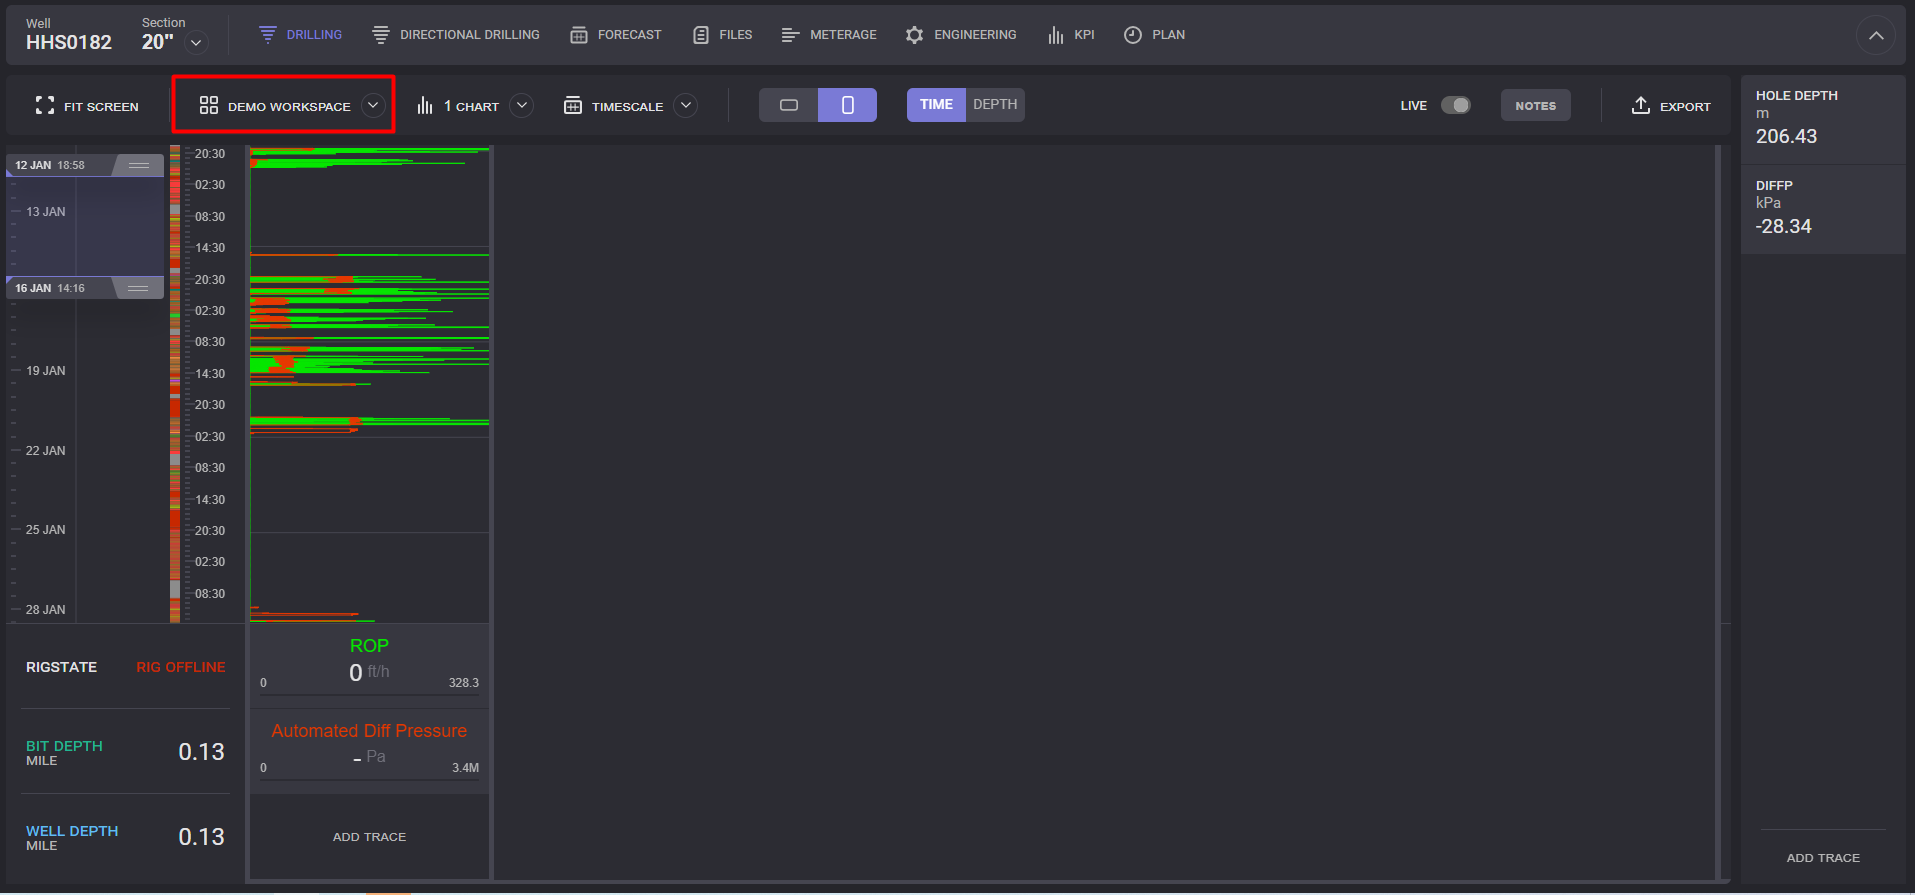Click the 16 JAN 14:16 range handle
This screenshot has width=1915, height=895.
[x=138, y=288]
